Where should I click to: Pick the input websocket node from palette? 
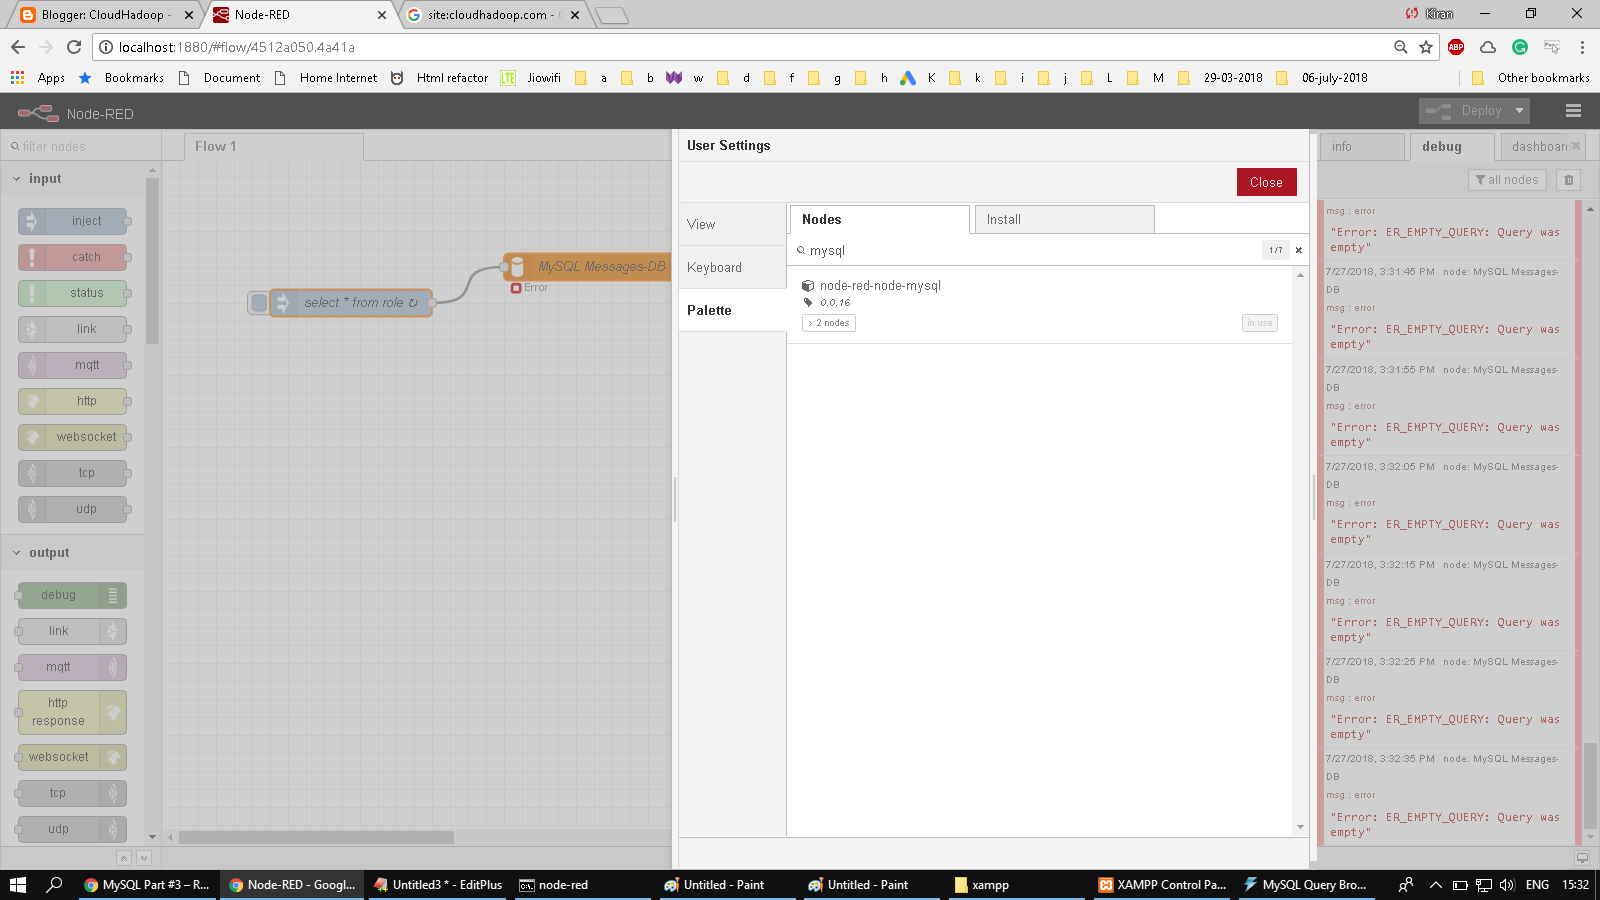(x=73, y=437)
